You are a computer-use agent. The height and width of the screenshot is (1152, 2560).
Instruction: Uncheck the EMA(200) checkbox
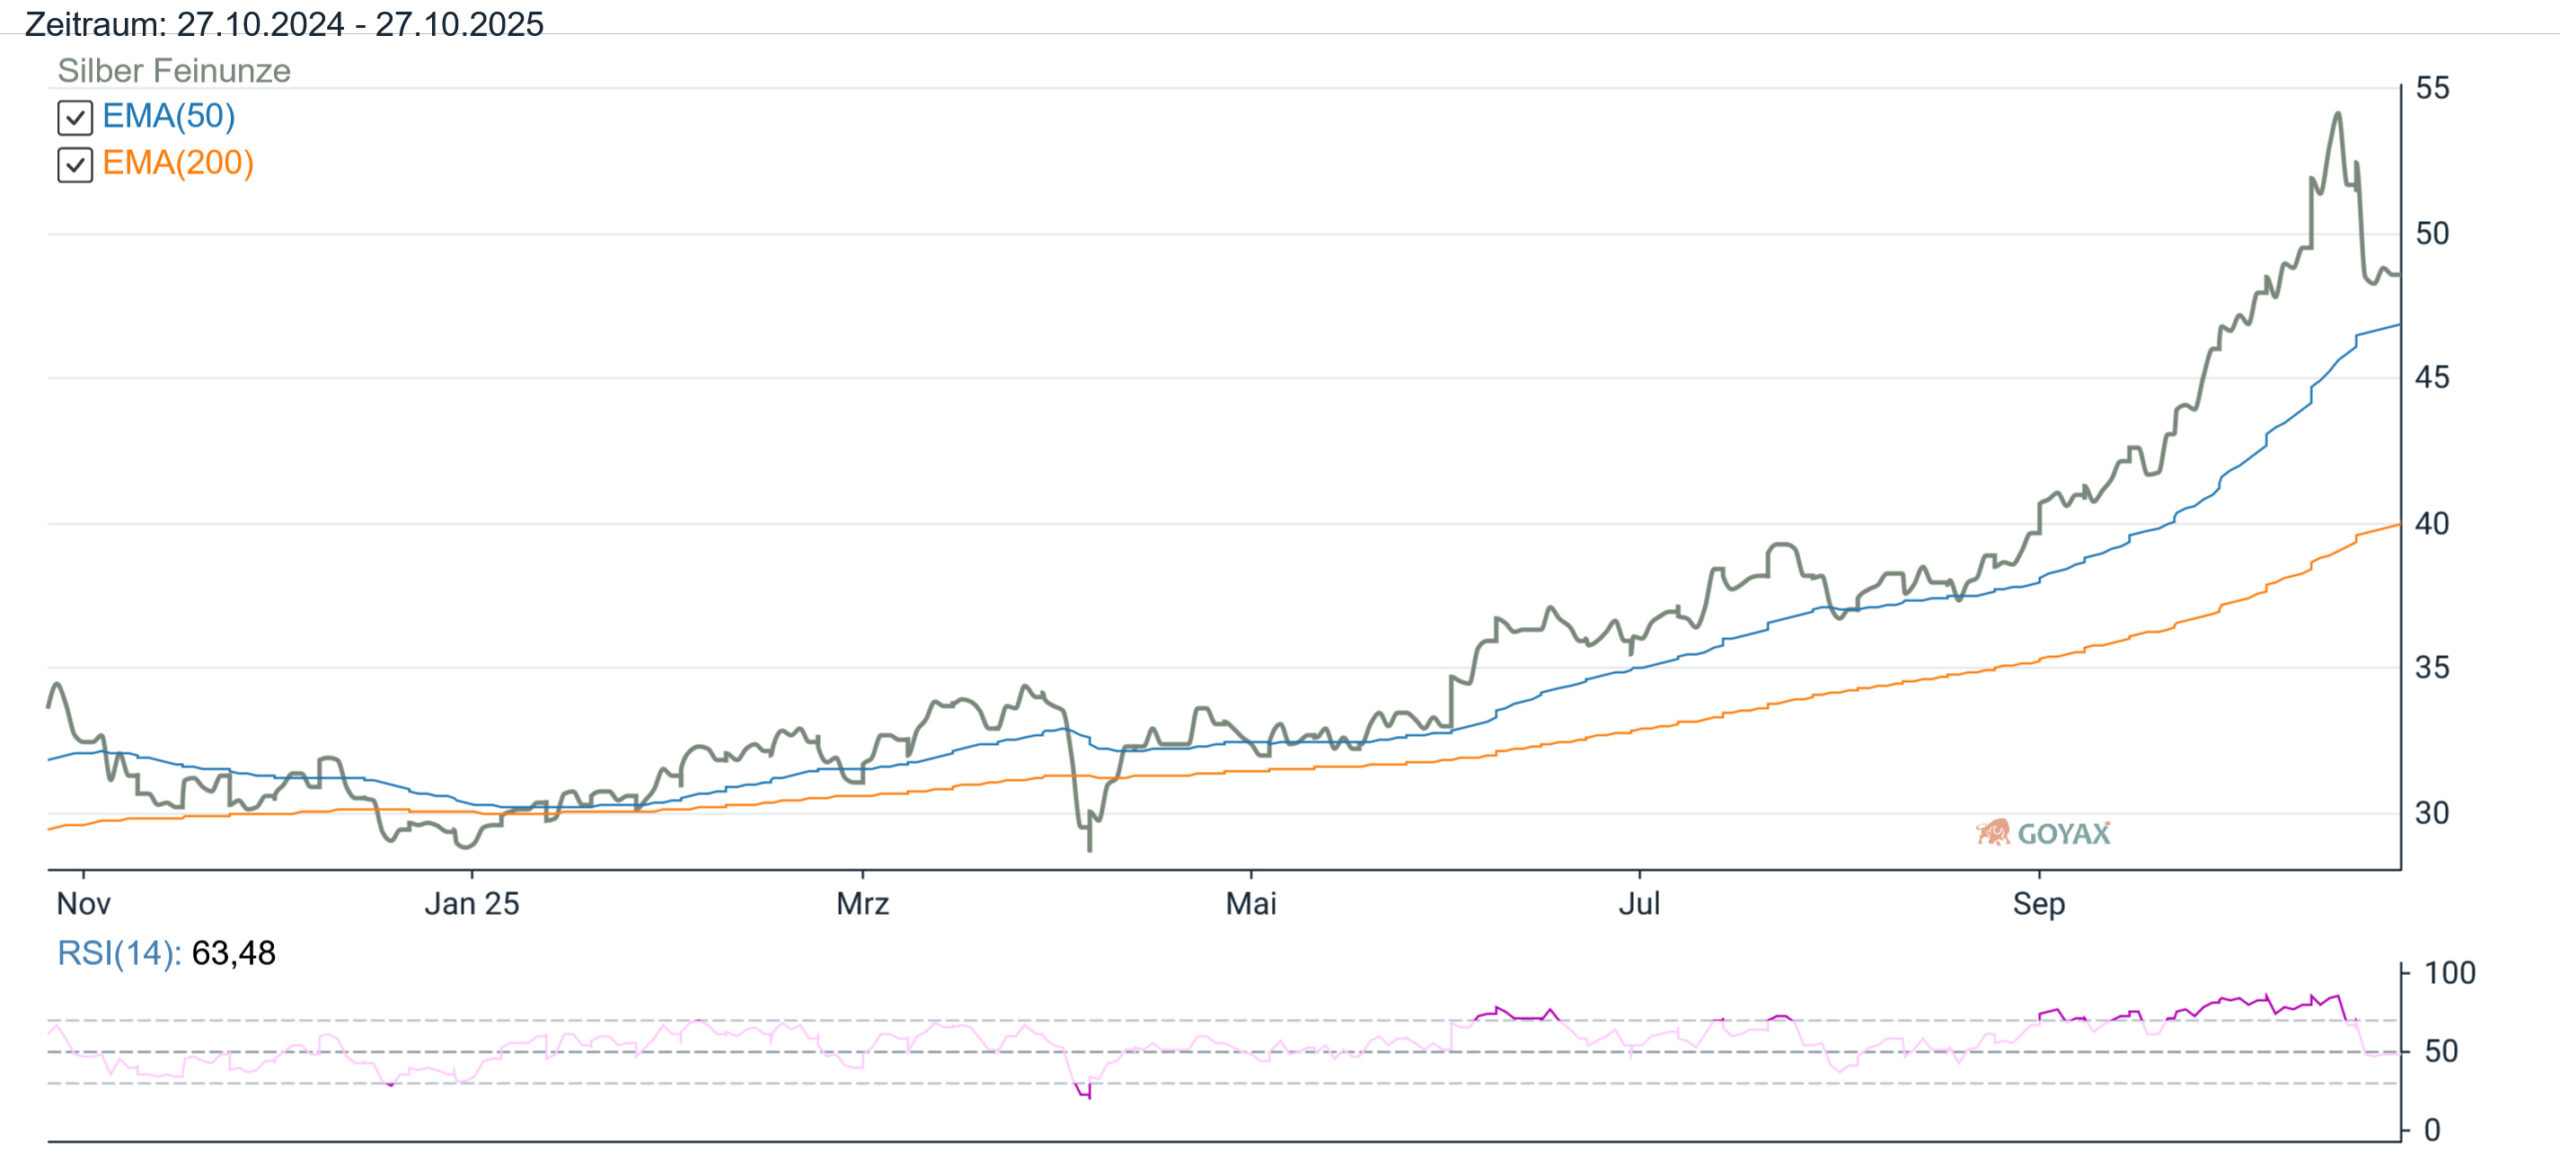point(75,165)
